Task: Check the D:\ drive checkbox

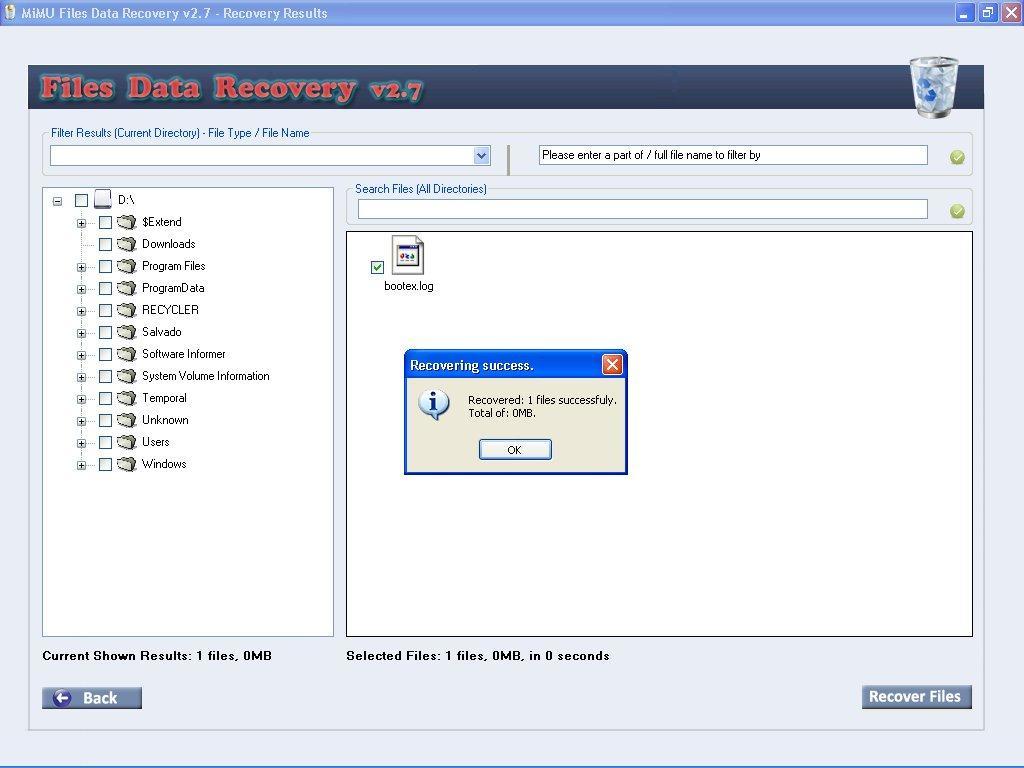Action: [x=81, y=200]
